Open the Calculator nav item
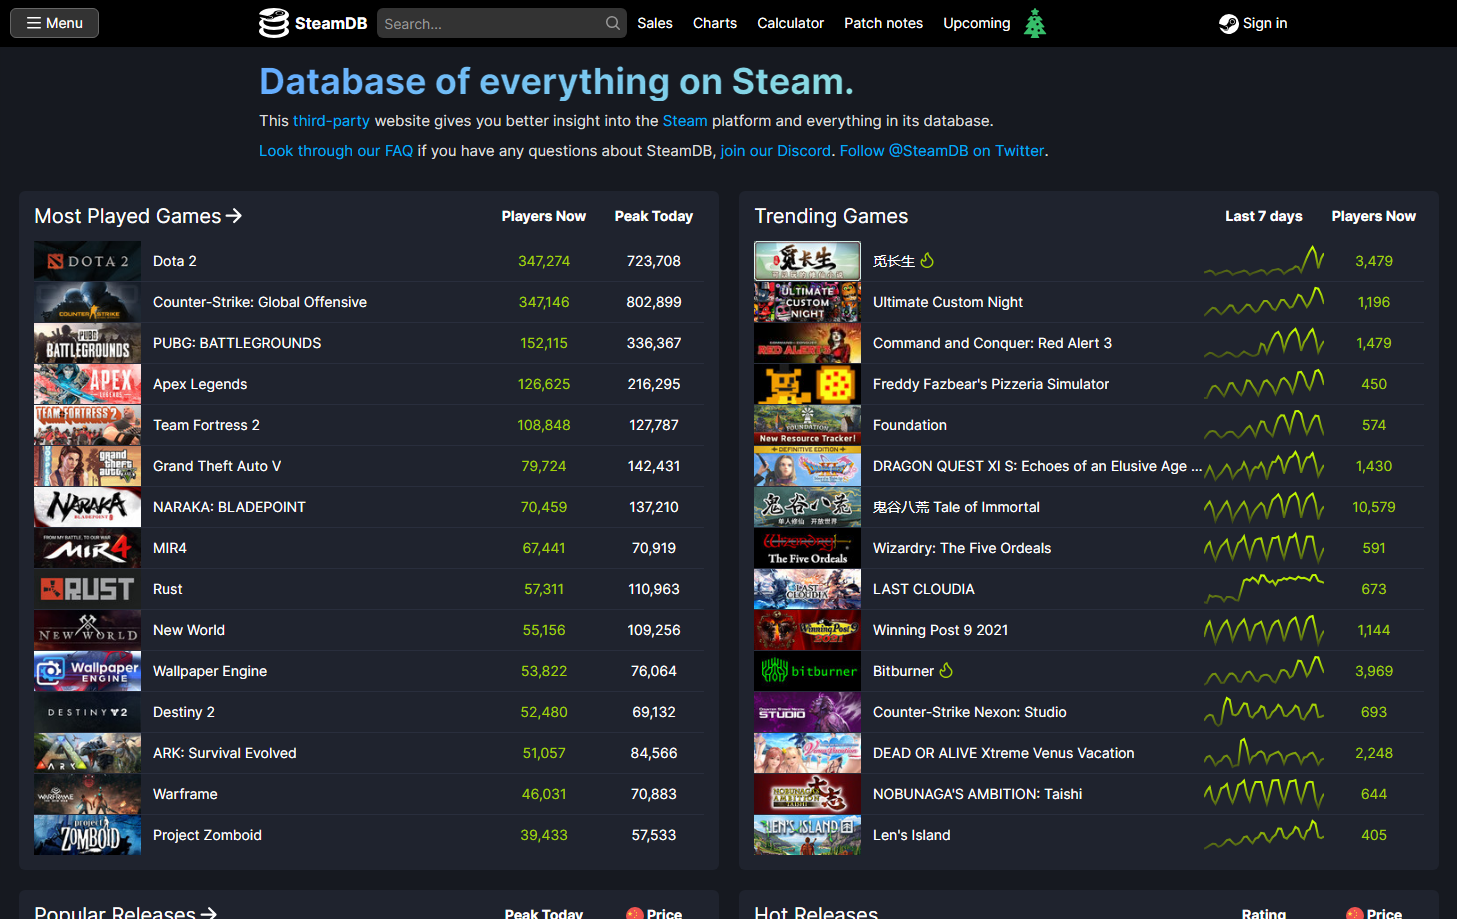Screen dimensions: 1457x919 790,23
